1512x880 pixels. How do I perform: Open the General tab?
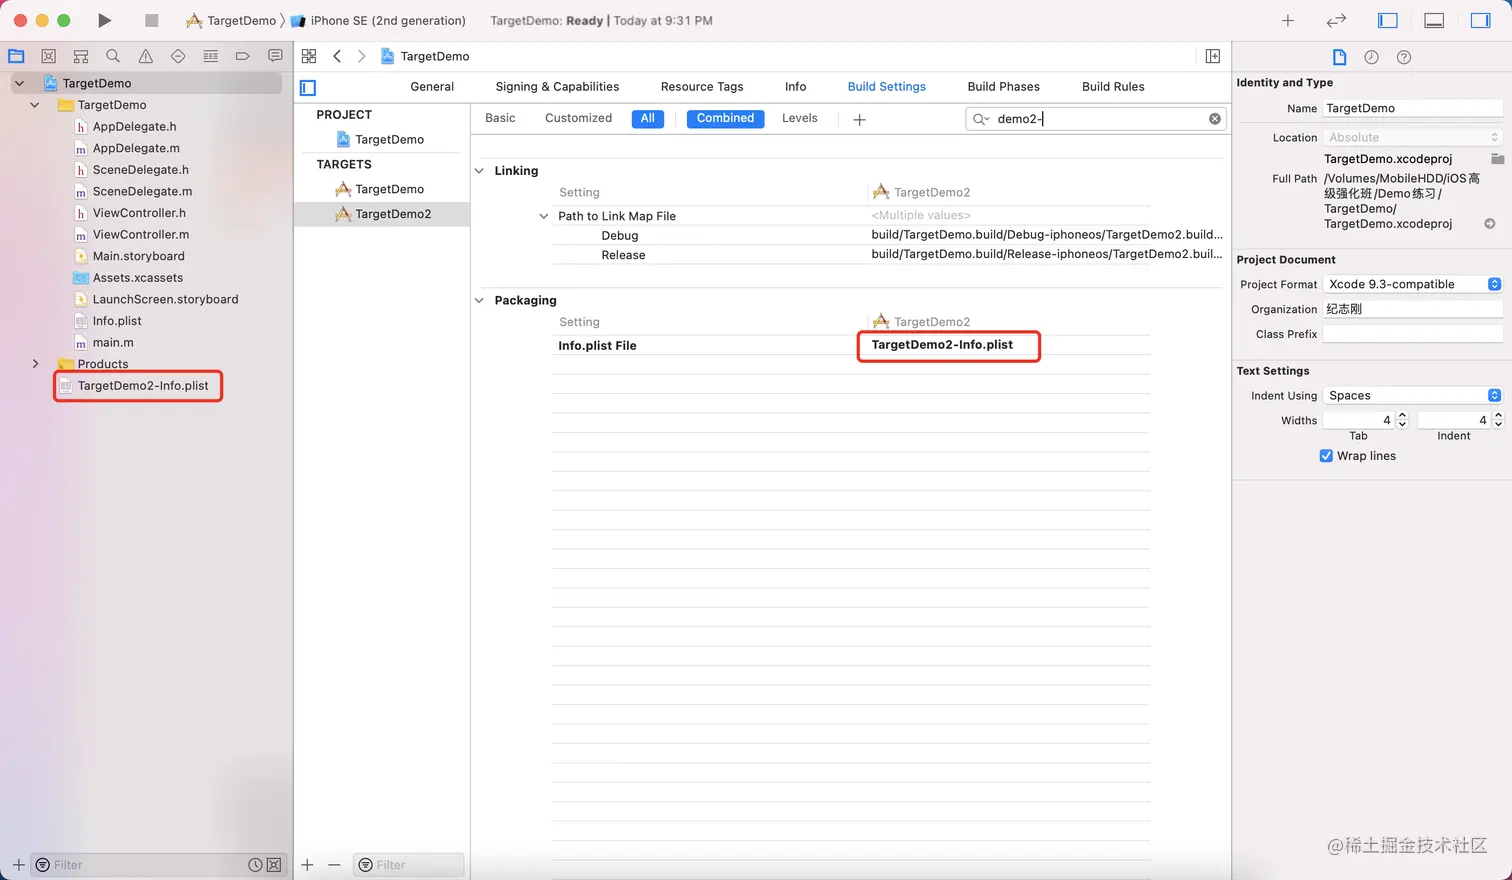pos(432,87)
